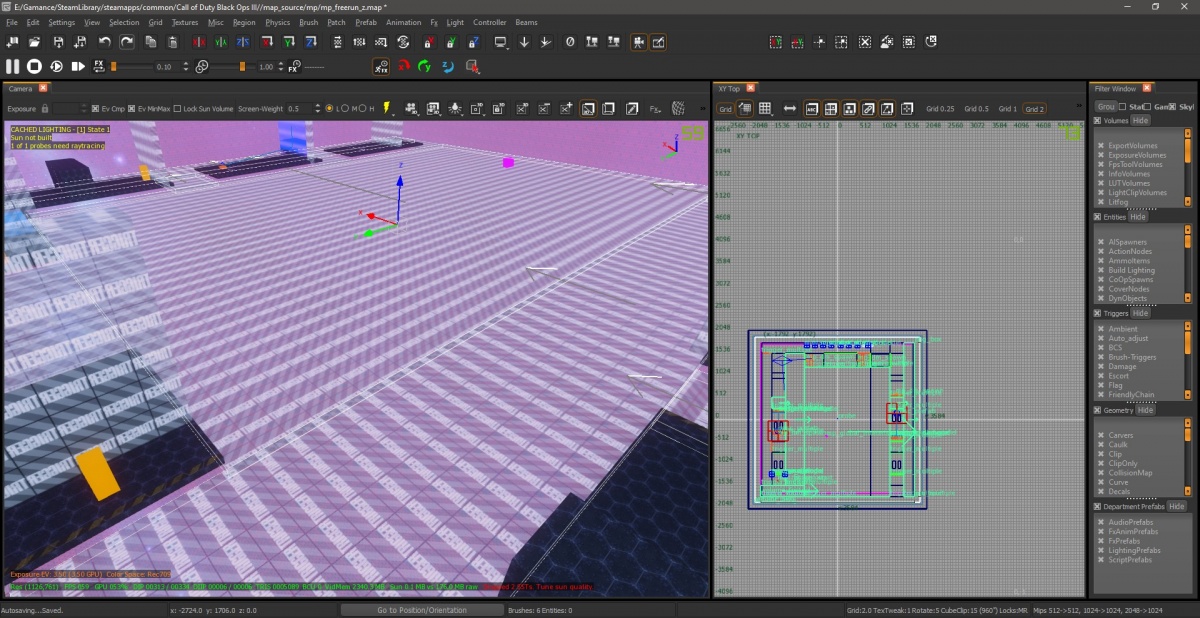
Task: Toggle the Volumes group checkbox
Action: tap(1098, 120)
